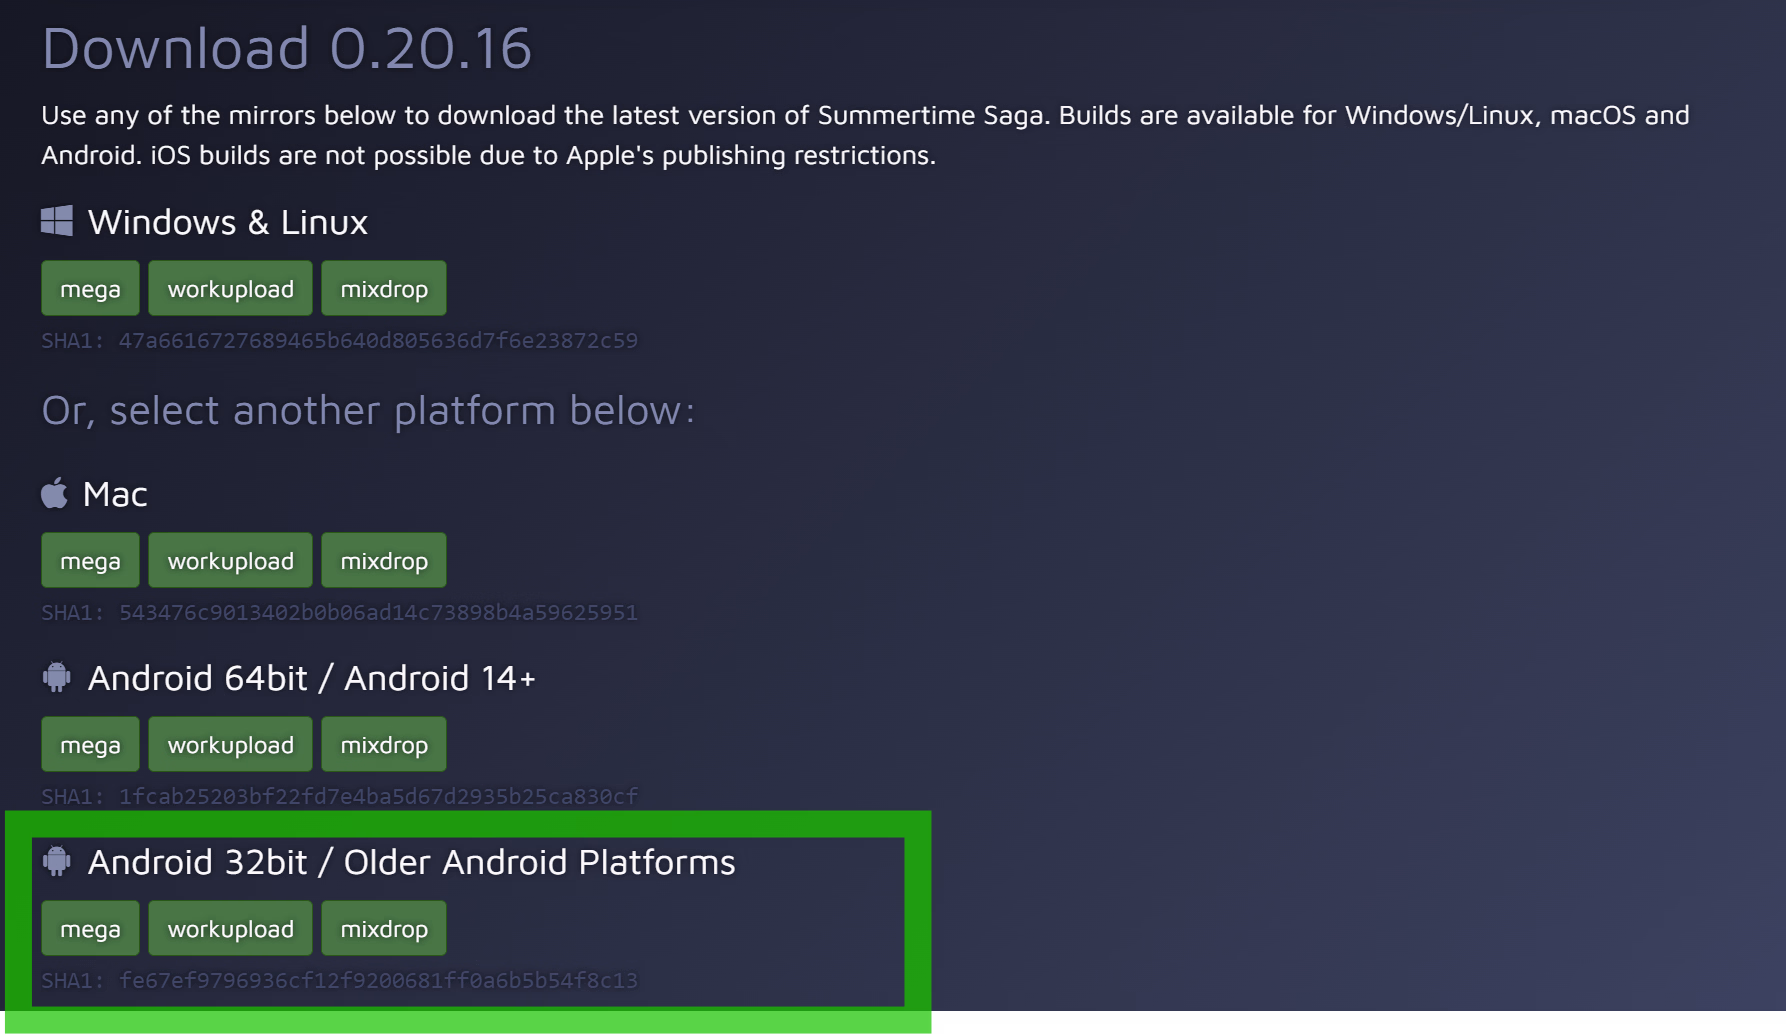Image resolution: width=1786 pixels, height=1035 pixels.
Task: Choose mega for Android 32bit download
Action: [90, 928]
